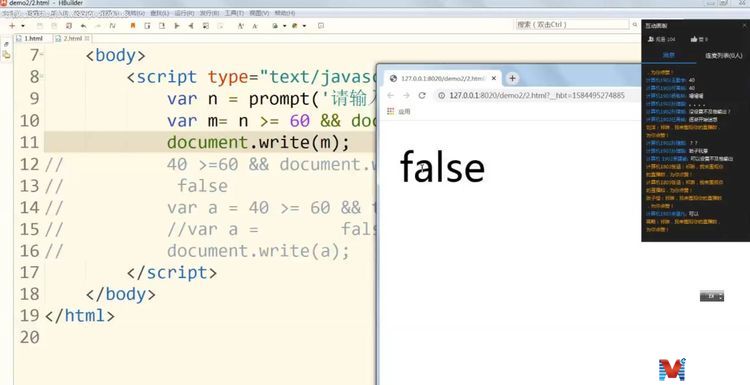Click the browser address bar showing 127.0.0.1:8020
This screenshot has height=385, width=750.
click(x=537, y=96)
